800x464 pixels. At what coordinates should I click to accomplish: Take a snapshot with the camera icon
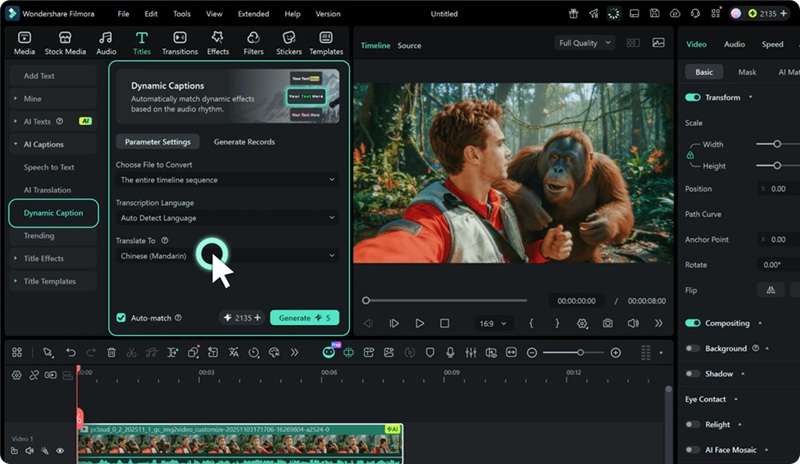tap(607, 323)
